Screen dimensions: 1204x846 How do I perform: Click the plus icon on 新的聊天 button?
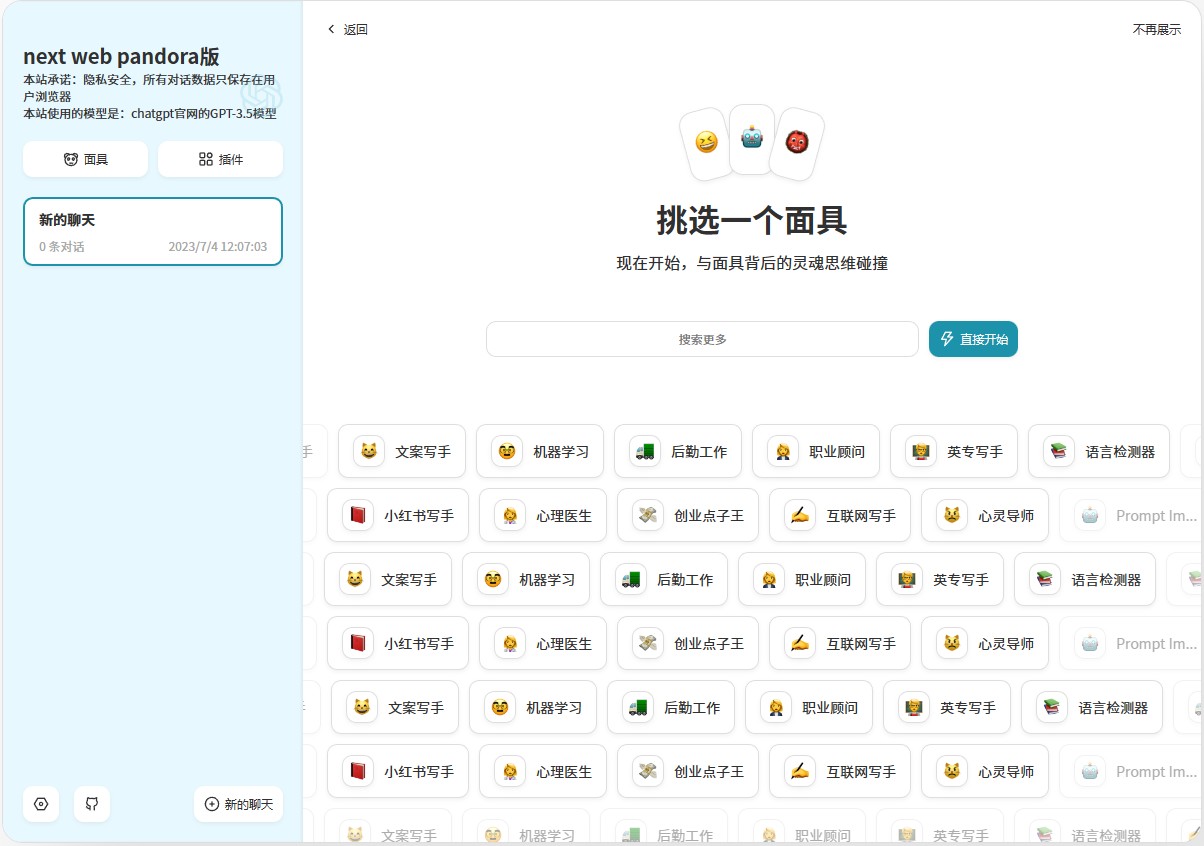(211, 804)
